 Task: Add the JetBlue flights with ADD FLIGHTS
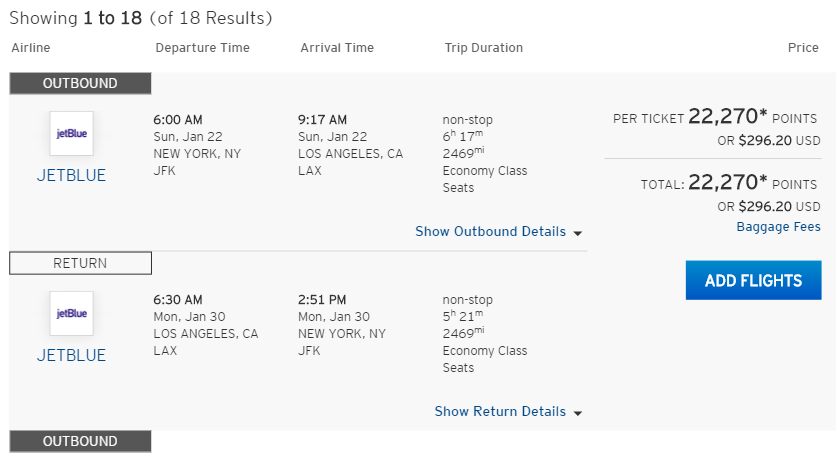pos(754,280)
